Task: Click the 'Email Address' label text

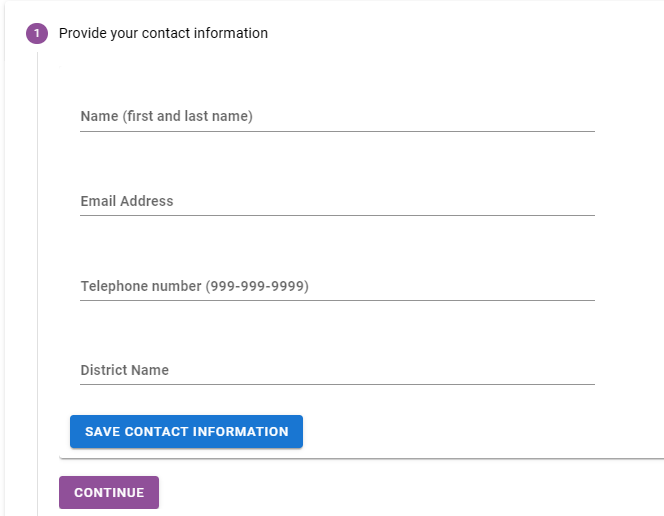Action: pyautogui.click(x=127, y=201)
